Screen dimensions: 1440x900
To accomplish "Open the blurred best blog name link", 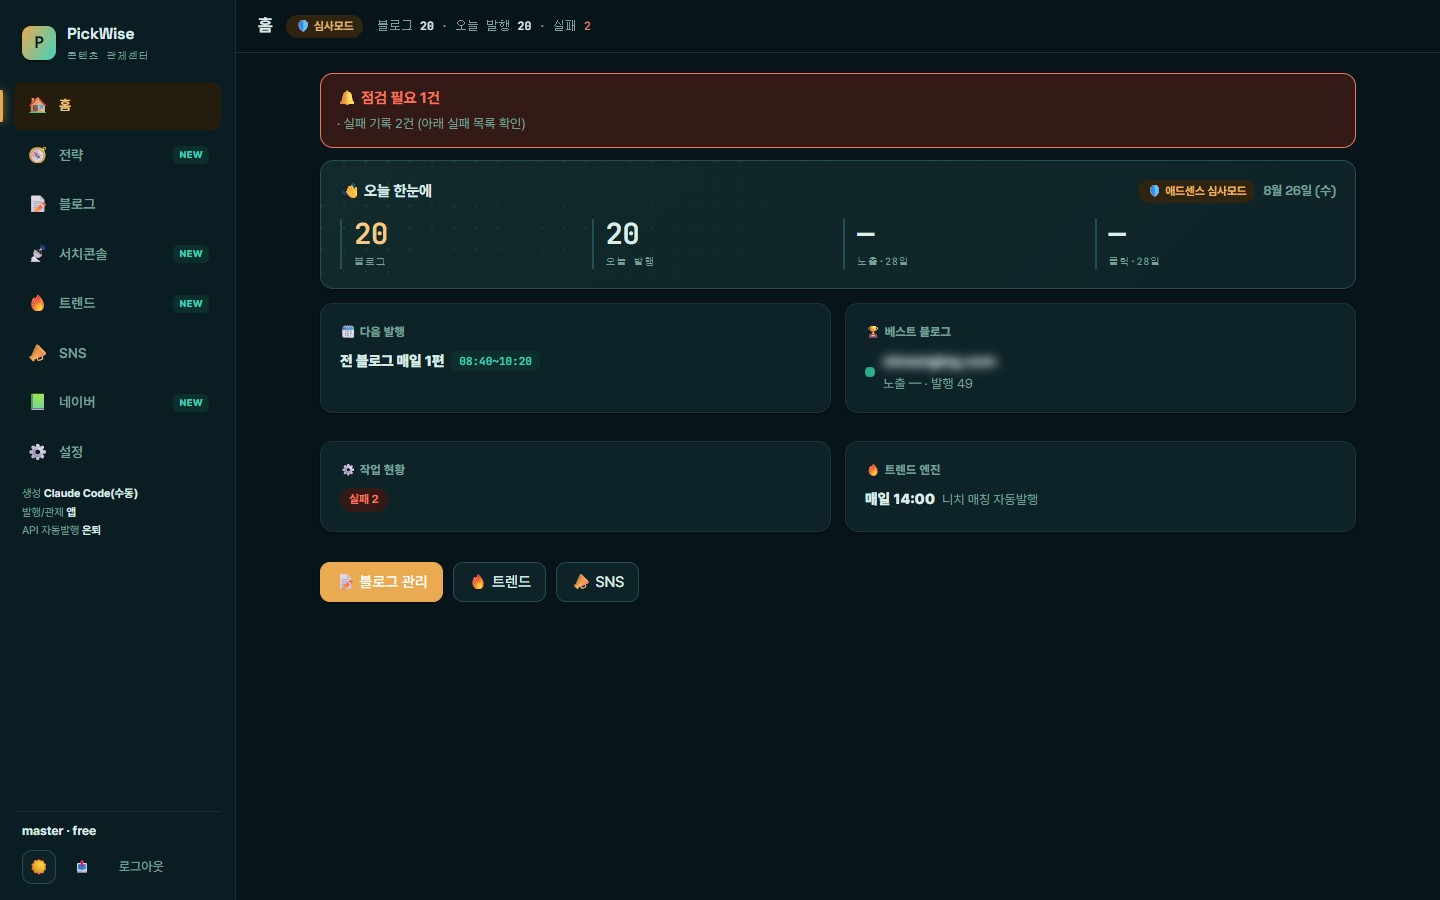I will point(939,361).
